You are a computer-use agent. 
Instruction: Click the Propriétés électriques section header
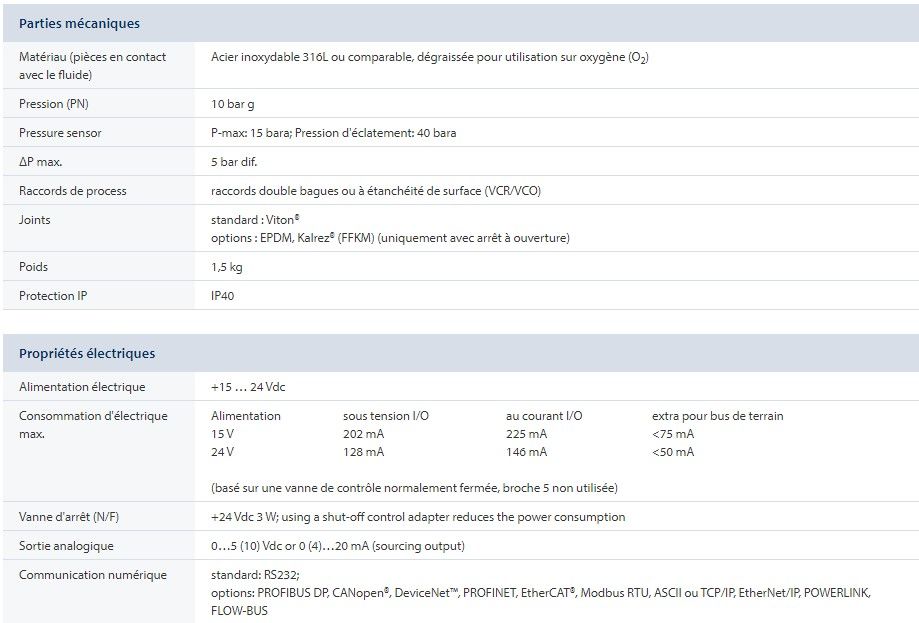87,353
